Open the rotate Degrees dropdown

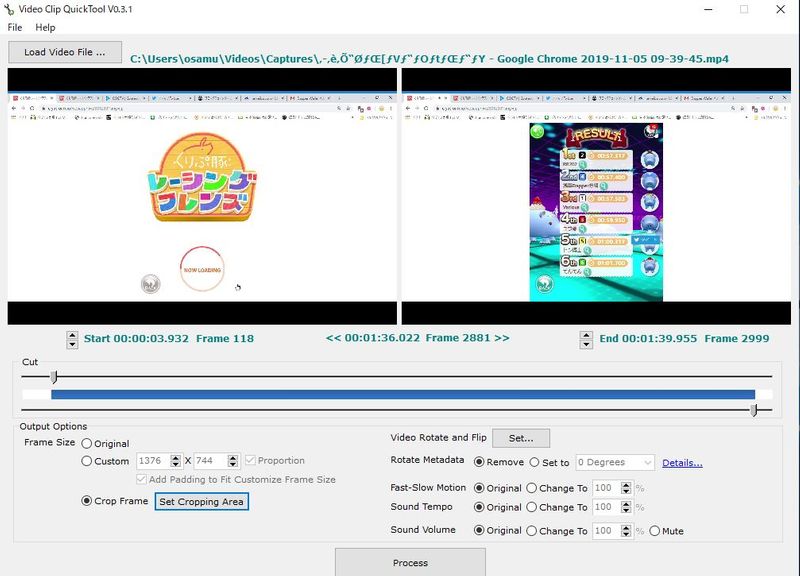(615, 463)
